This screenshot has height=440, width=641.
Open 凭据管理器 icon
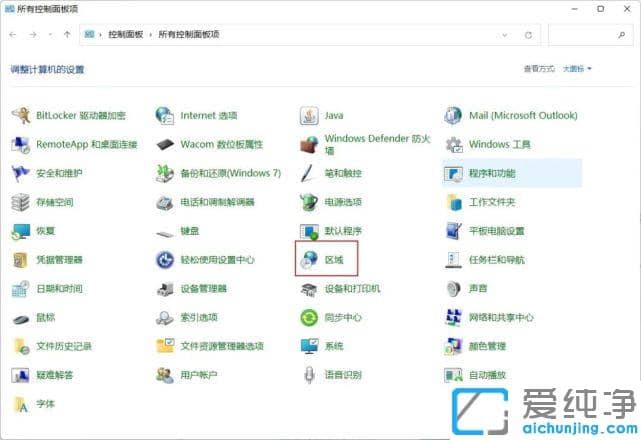tap(20, 260)
